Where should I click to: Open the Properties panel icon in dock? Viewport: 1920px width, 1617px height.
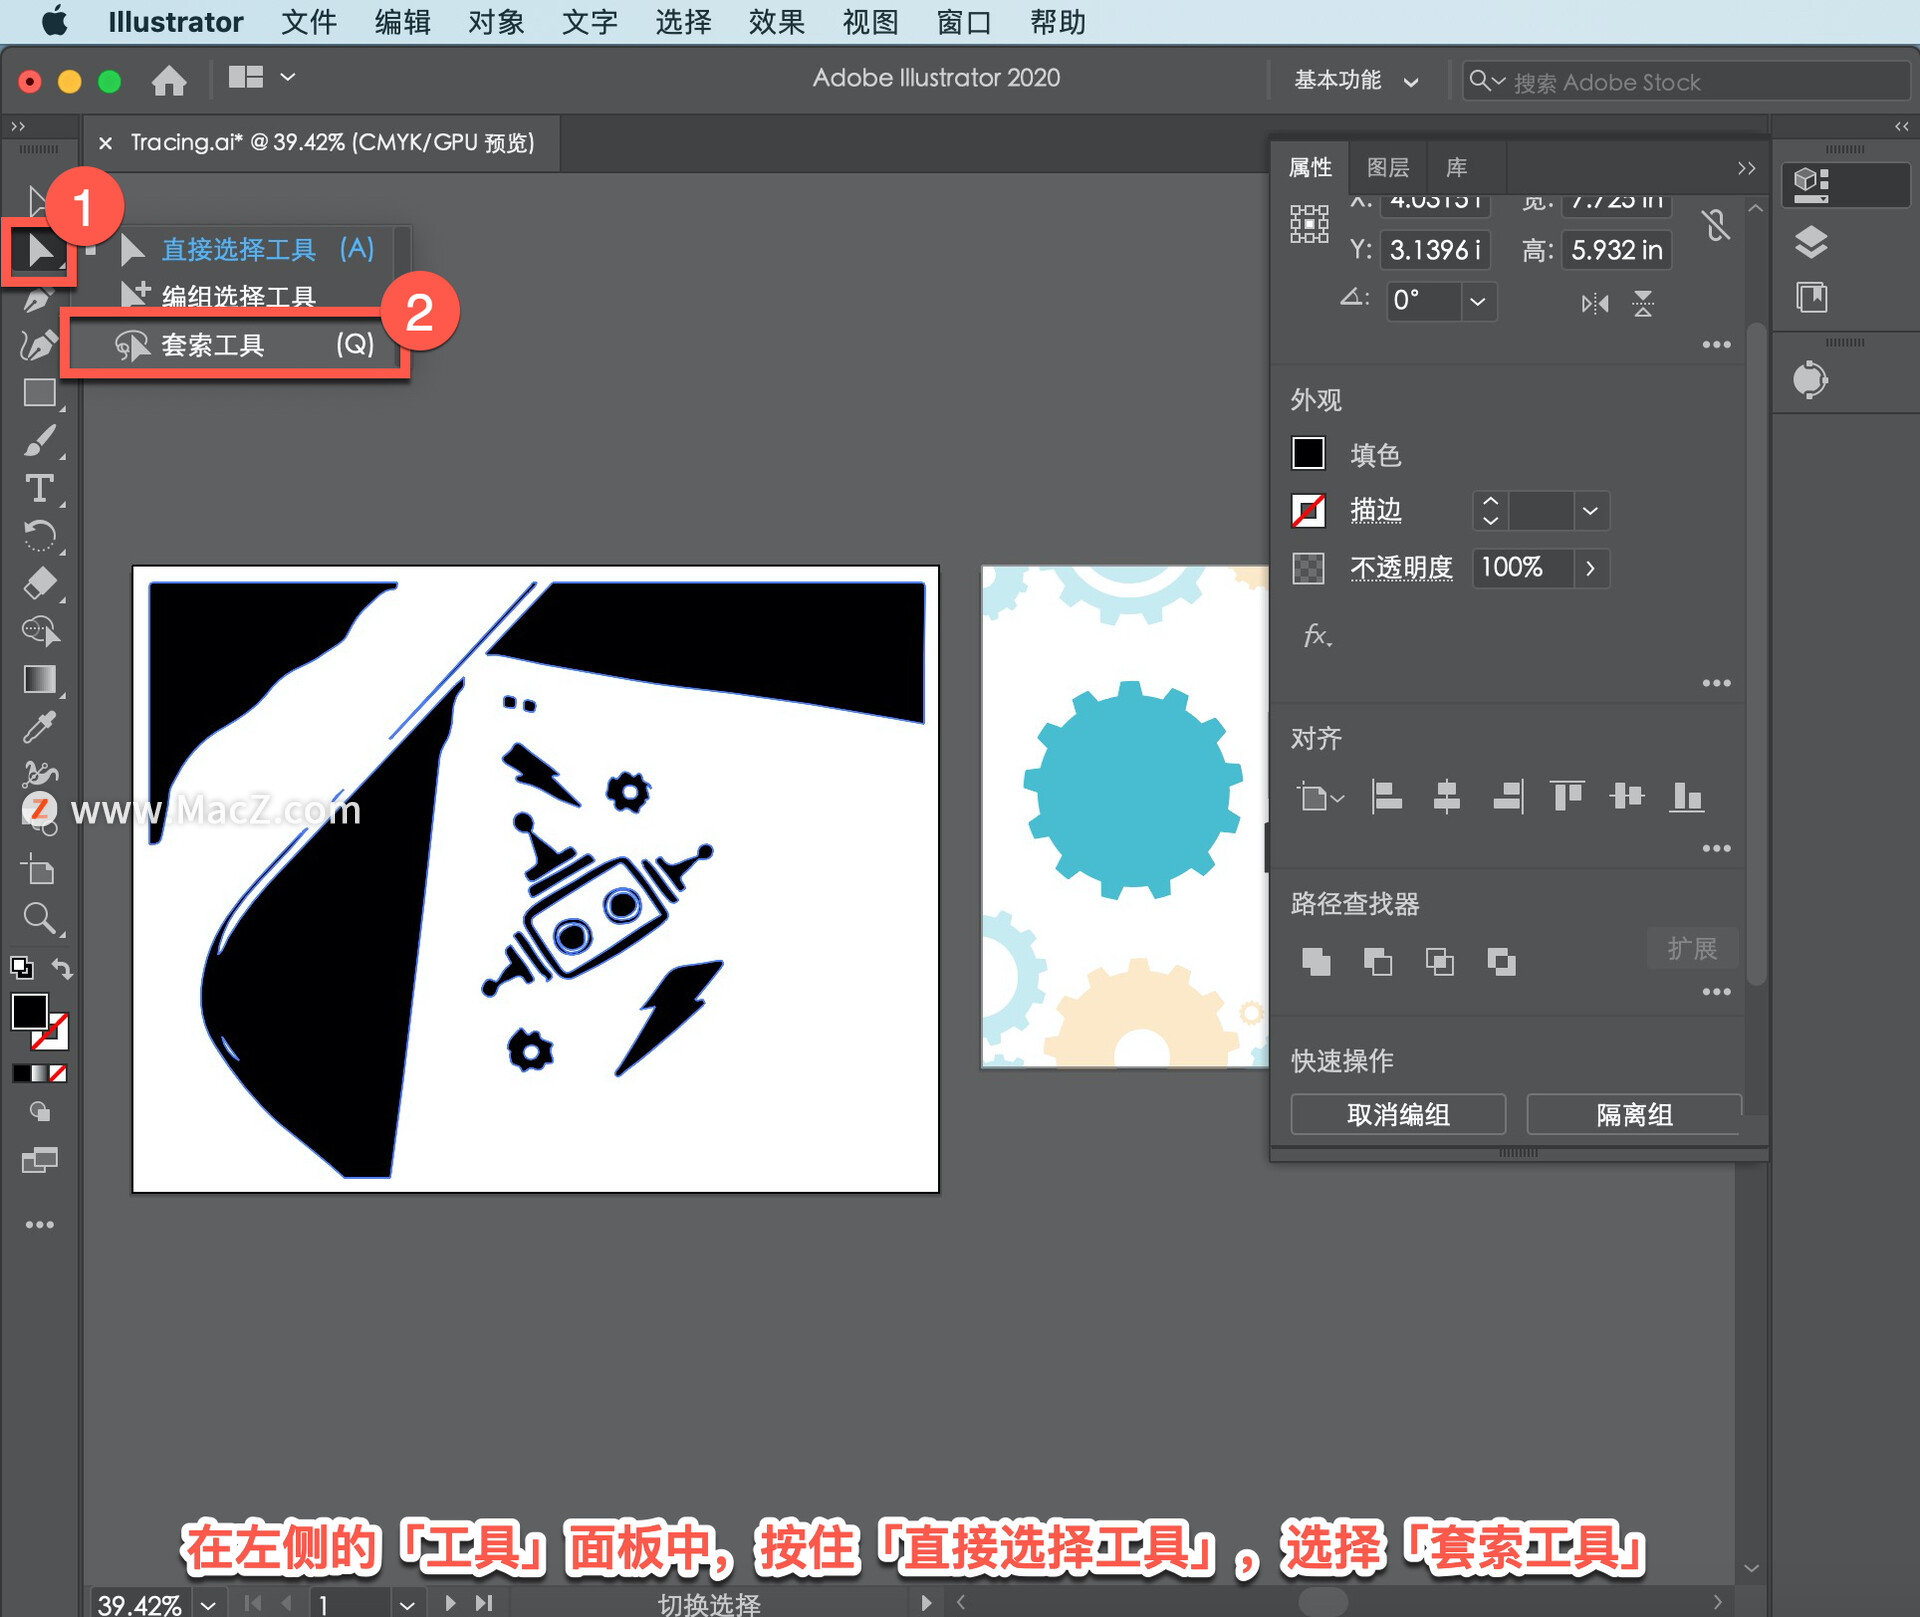pyautogui.click(x=1811, y=184)
